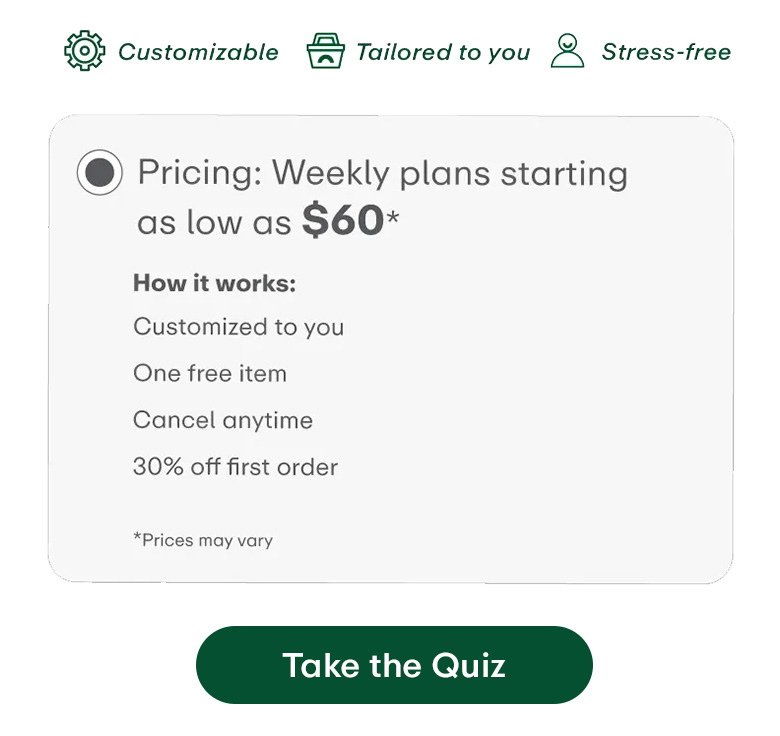
Task: Click the words "as low as"
Action: tap(214, 223)
